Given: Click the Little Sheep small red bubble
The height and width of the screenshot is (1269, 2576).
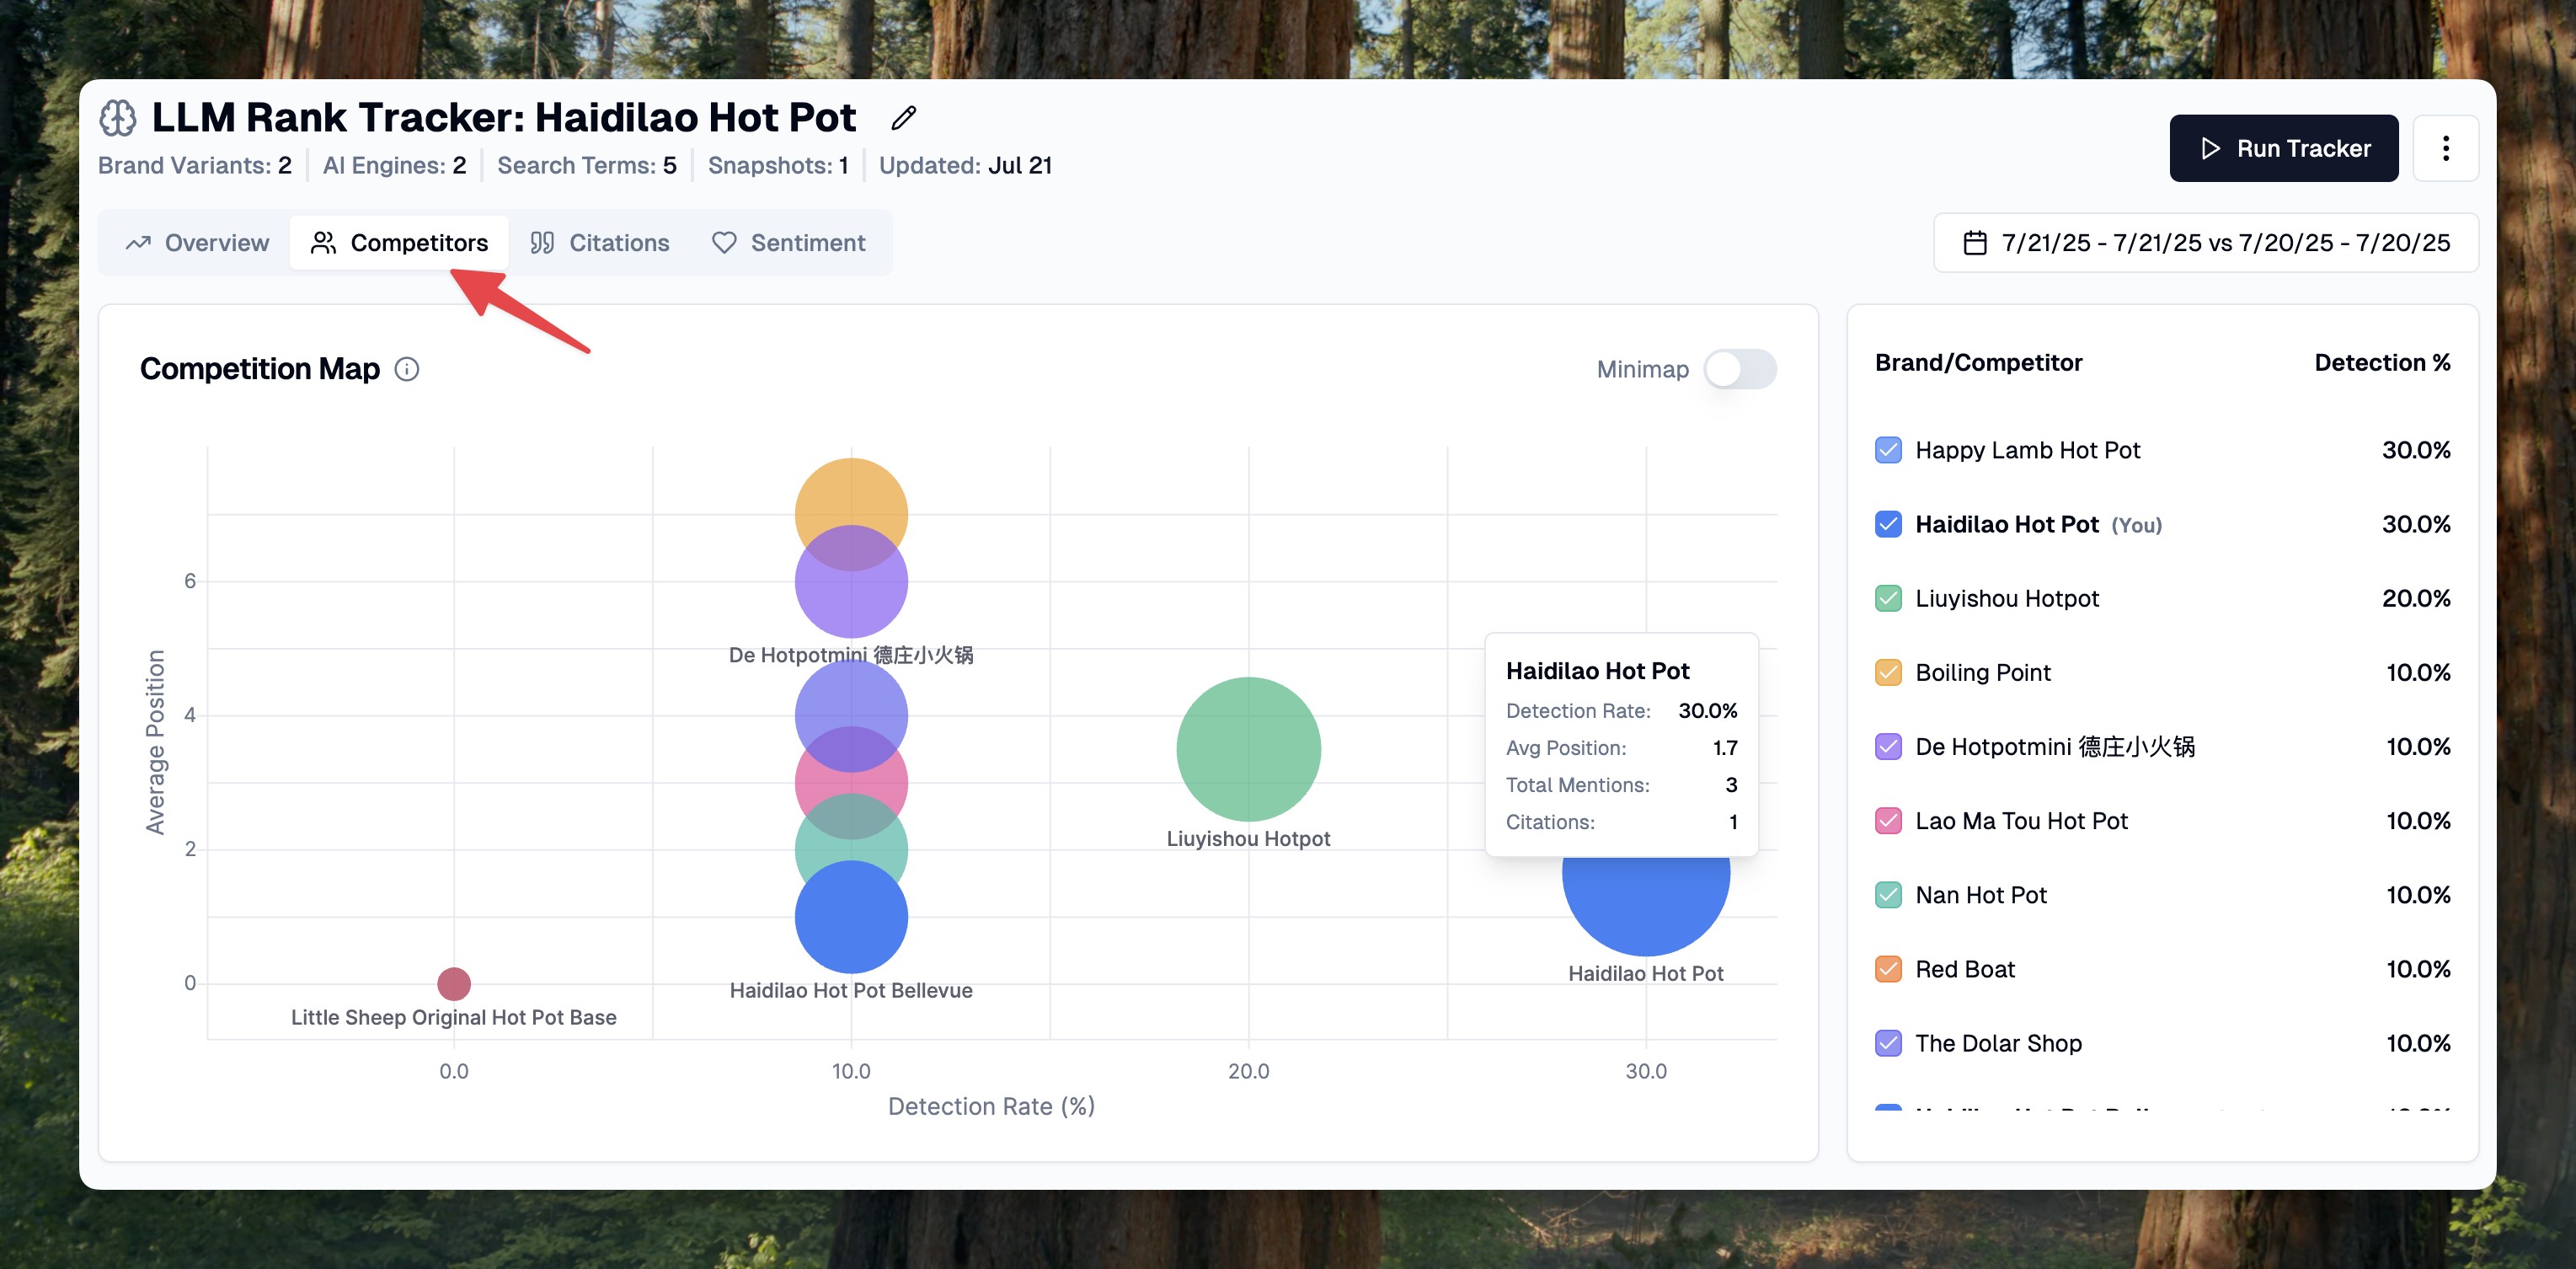Looking at the screenshot, I should 454,983.
